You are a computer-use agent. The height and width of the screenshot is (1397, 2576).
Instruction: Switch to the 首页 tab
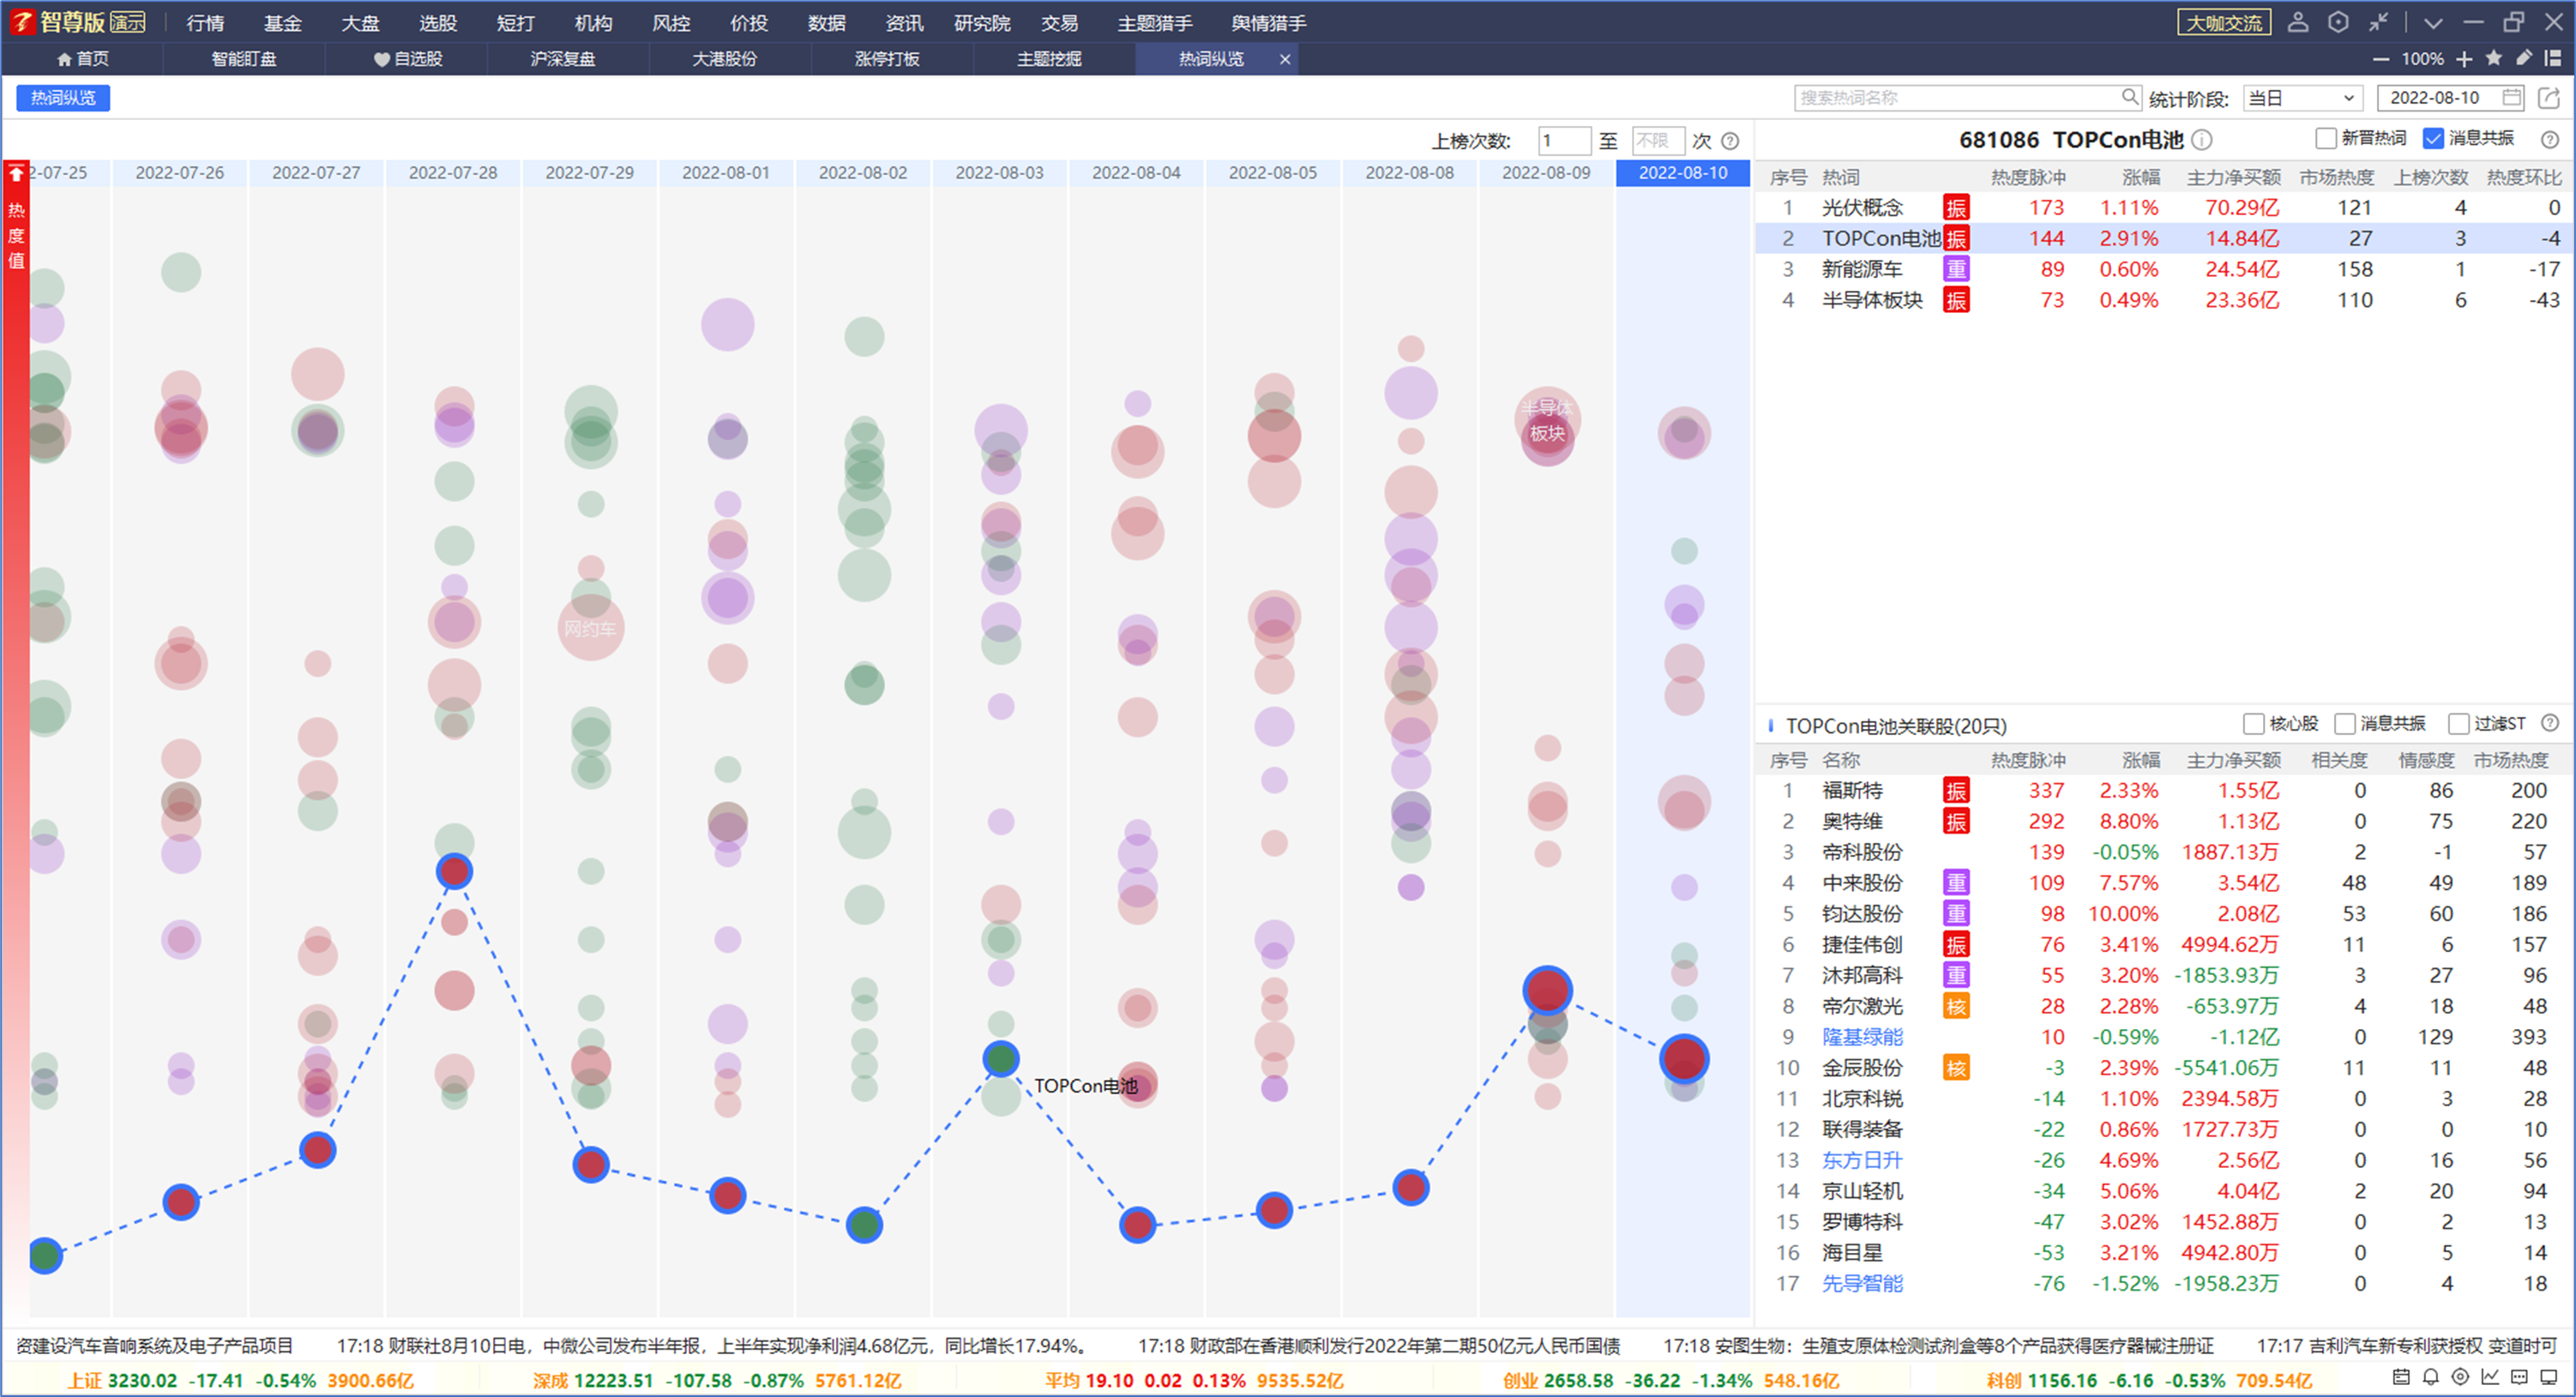83,59
